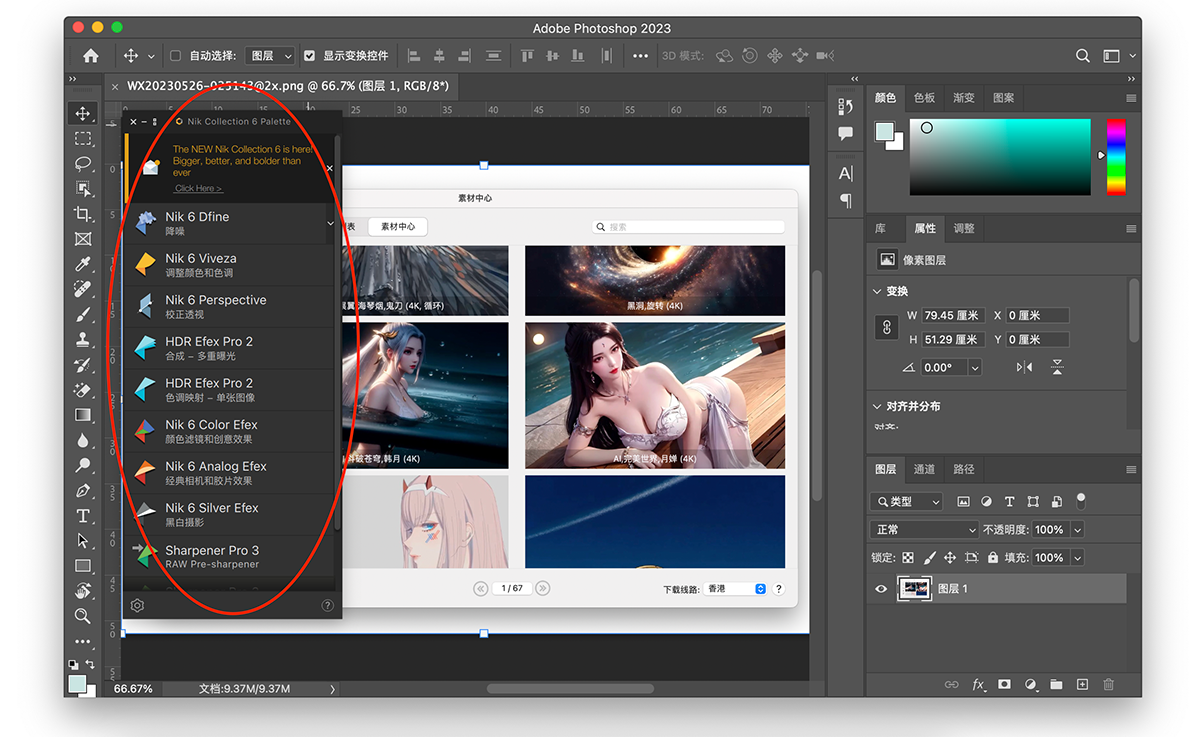Viewport: 1200px width, 737px height.
Task: Add a layer mask
Action: coord(1004,684)
